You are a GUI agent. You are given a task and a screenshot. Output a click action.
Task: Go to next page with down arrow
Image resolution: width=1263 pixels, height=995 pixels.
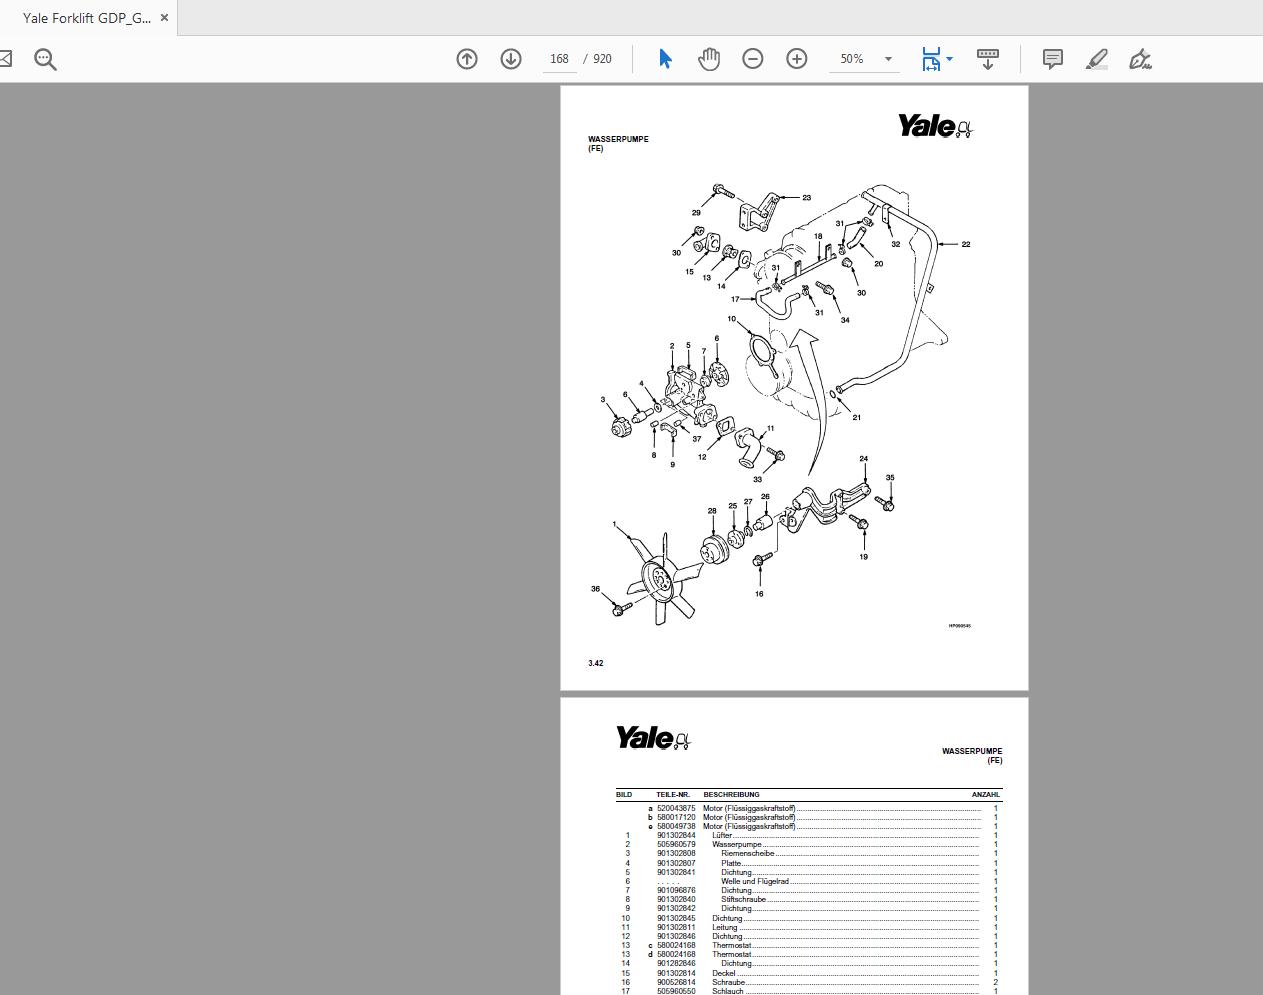511,59
